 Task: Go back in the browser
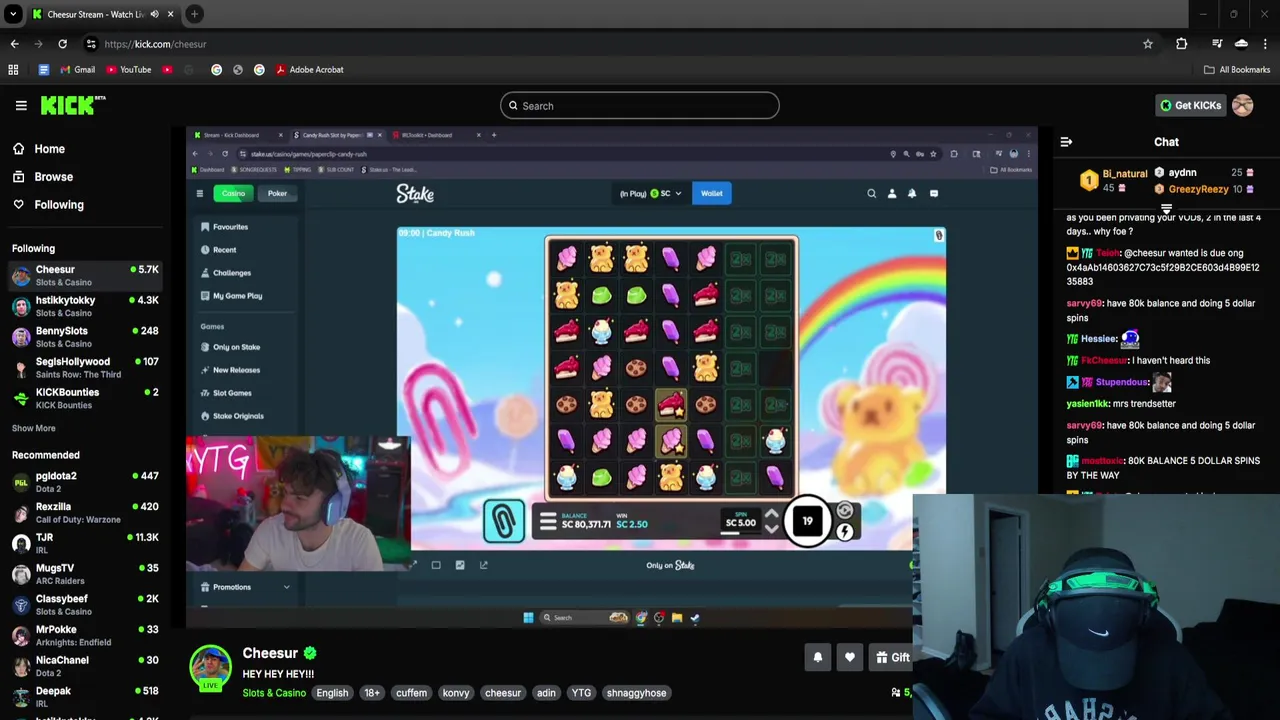click(14, 44)
